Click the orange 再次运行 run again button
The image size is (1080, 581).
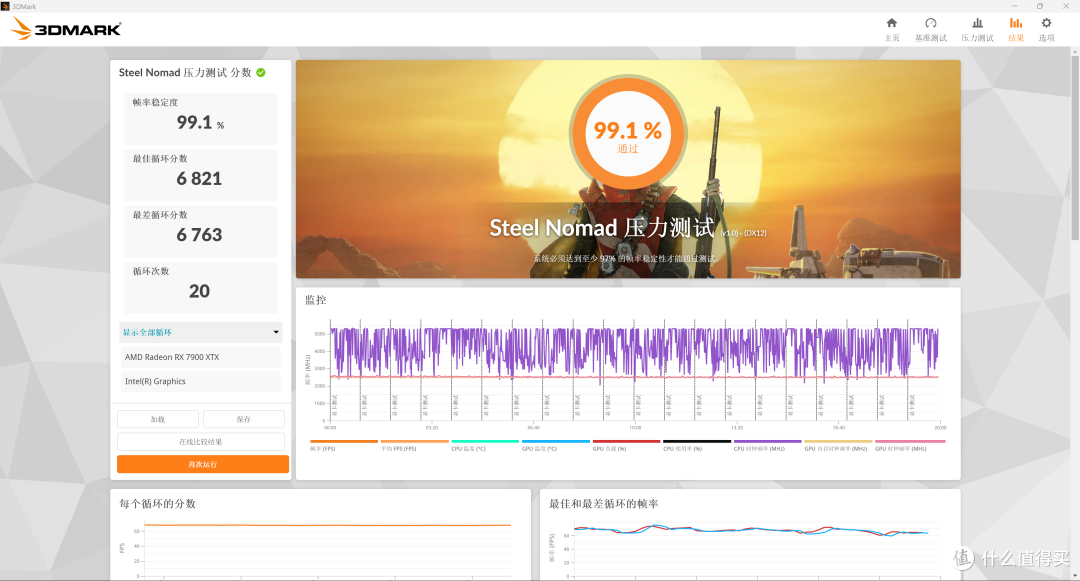pyautogui.click(x=202, y=465)
